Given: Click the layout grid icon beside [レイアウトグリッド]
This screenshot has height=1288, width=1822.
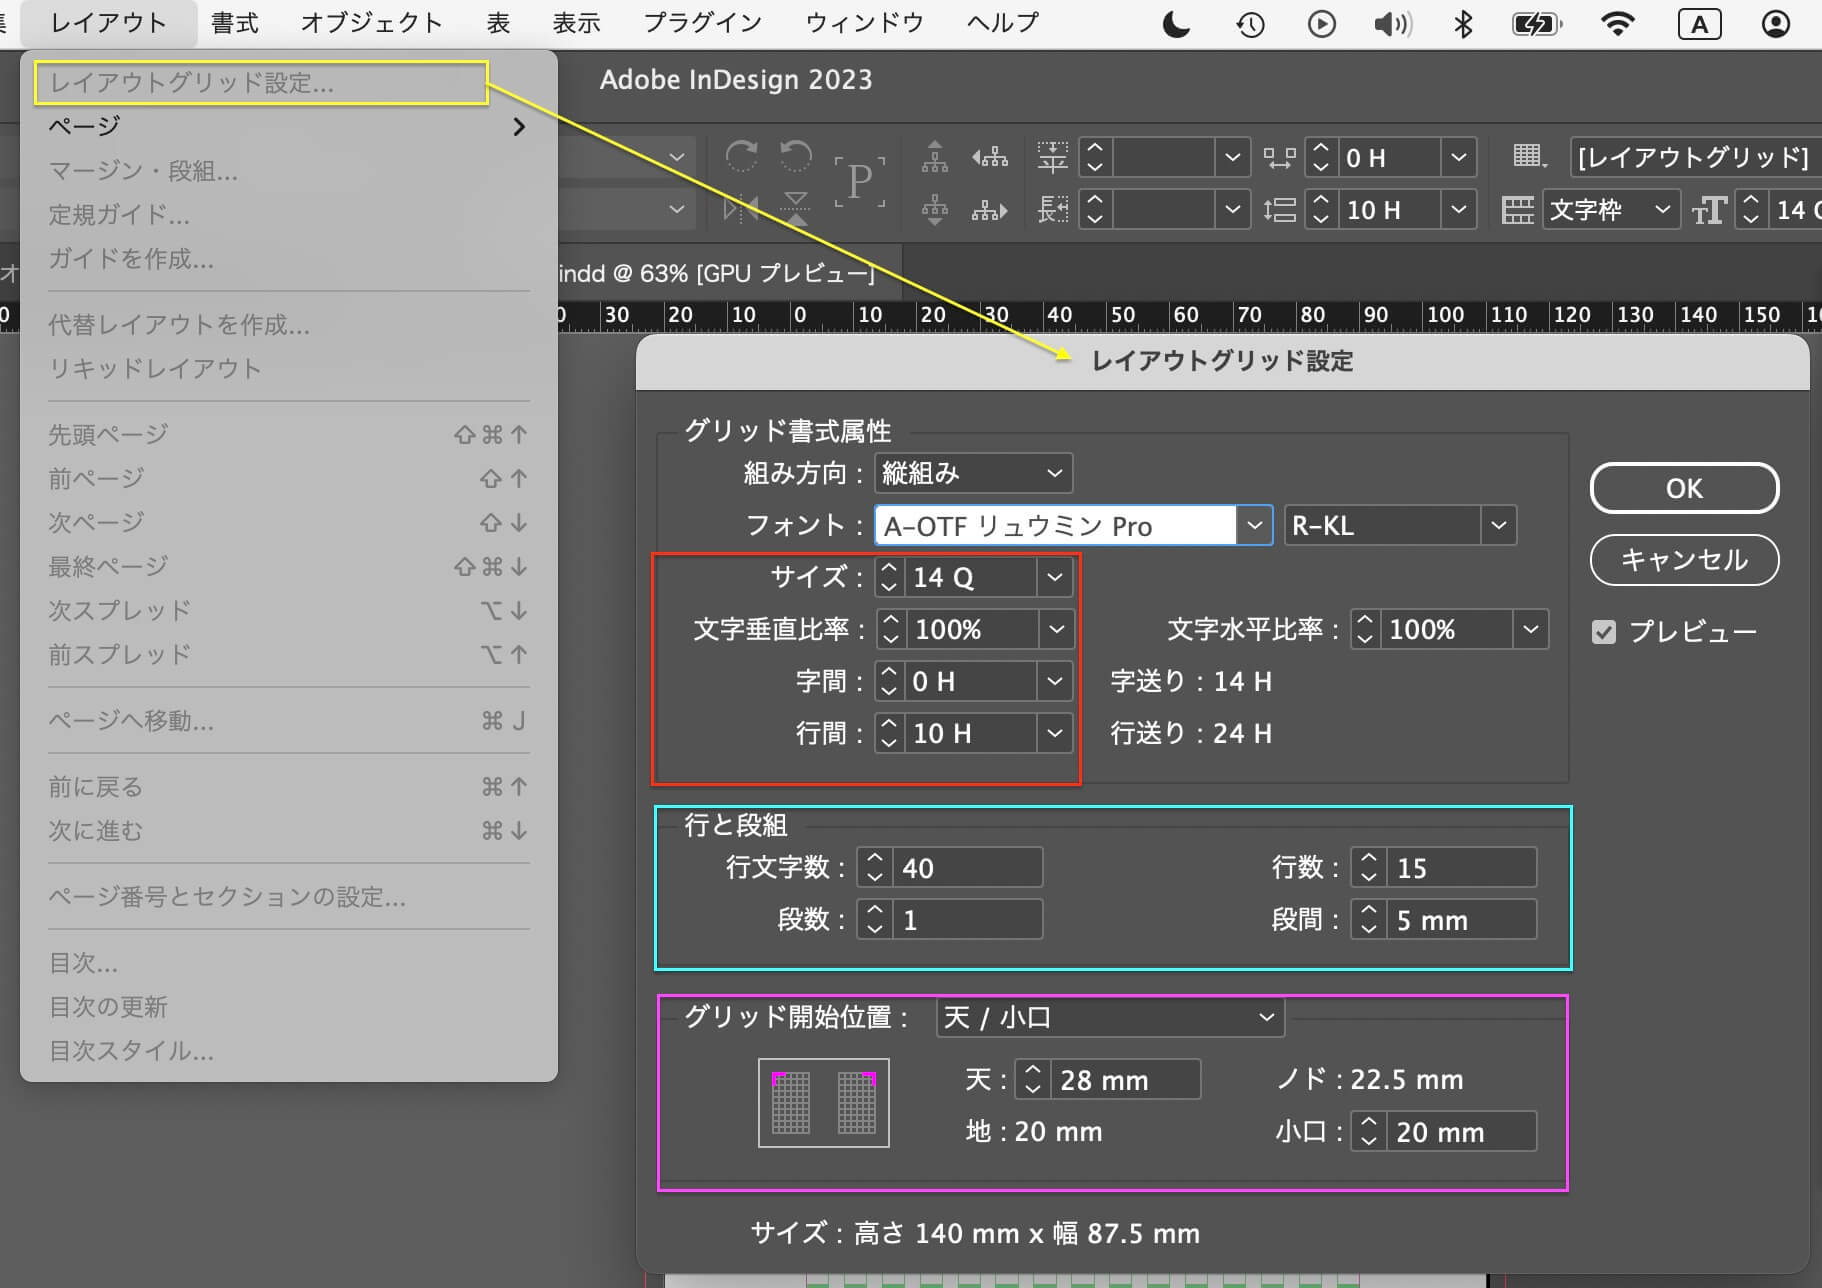Looking at the screenshot, I should pyautogui.click(x=1529, y=156).
